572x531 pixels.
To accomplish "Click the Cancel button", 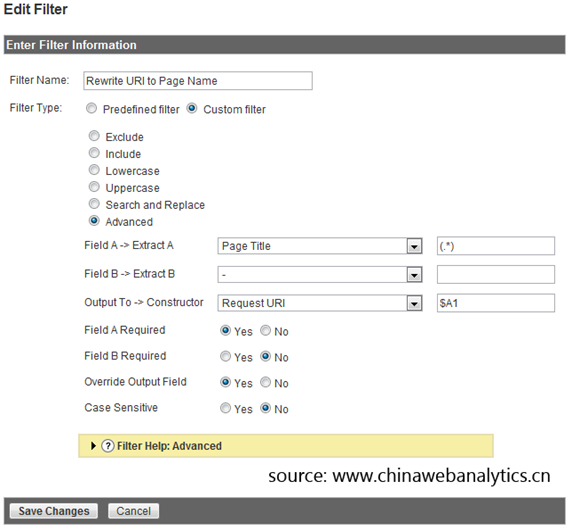I will [x=134, y=511].
